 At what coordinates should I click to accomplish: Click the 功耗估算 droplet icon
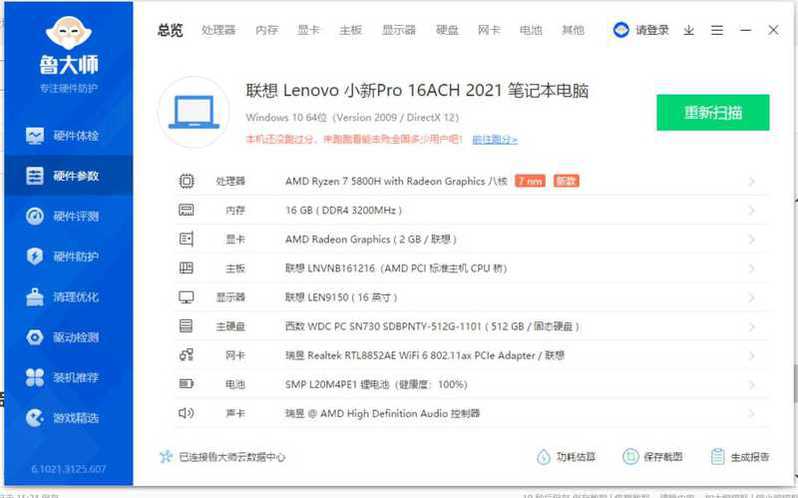click(544, 457)
